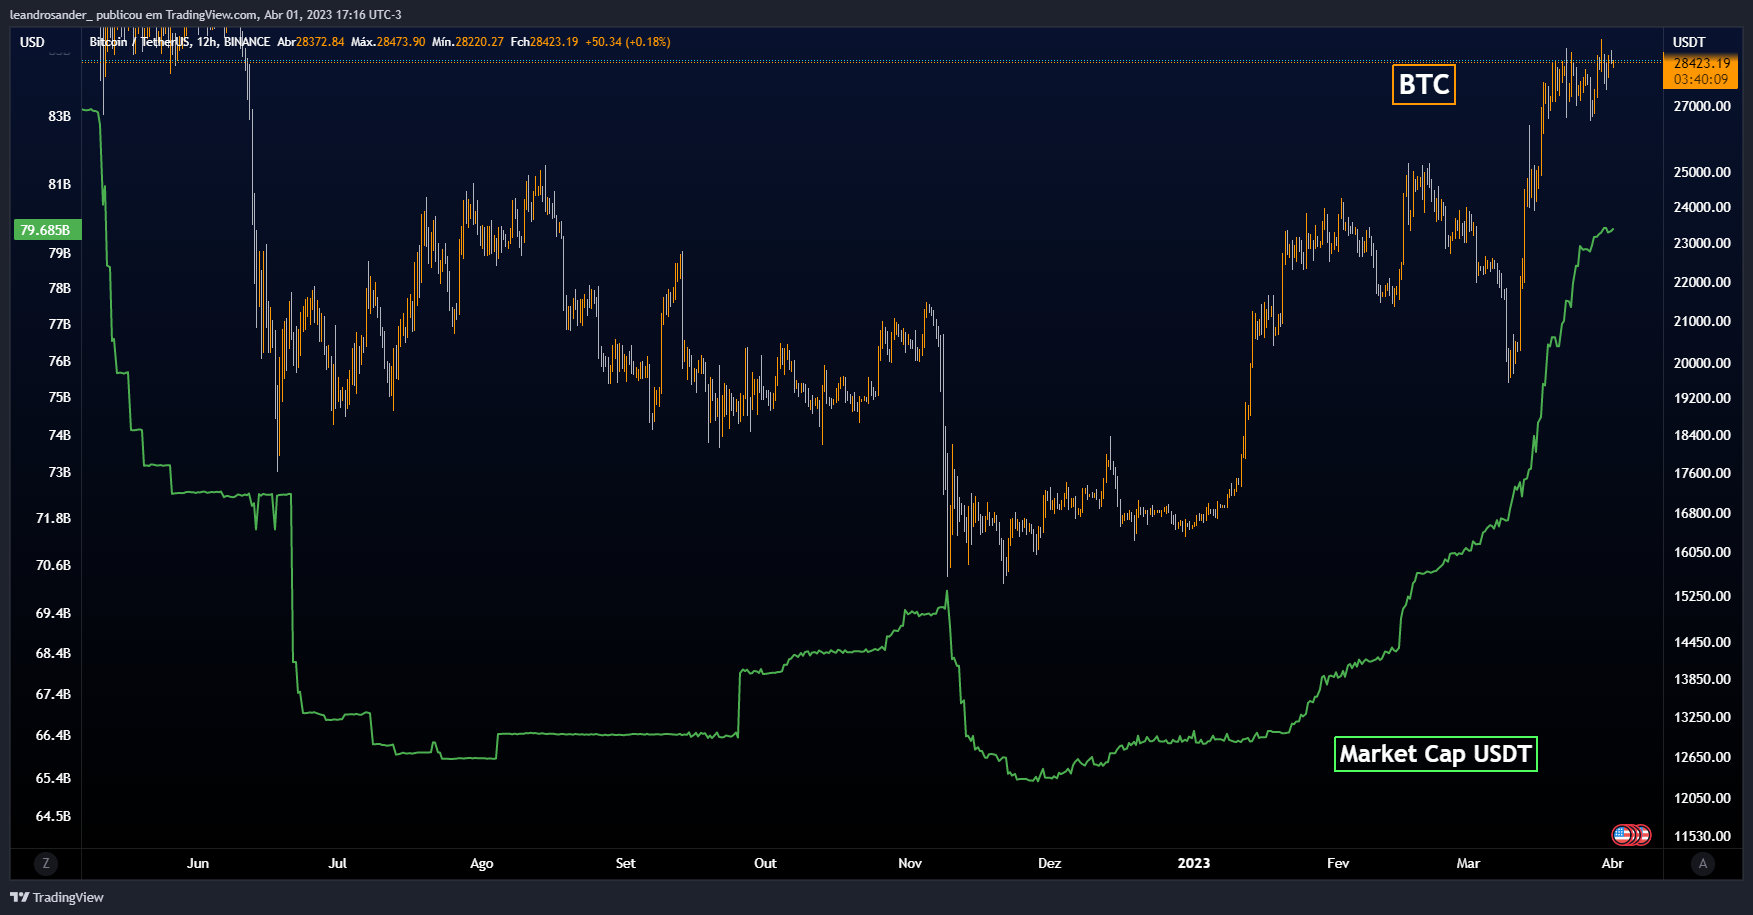Click the USD header on the left scale
The width and height of the screenshot is (1753, 915).
[x=33, y=42]
